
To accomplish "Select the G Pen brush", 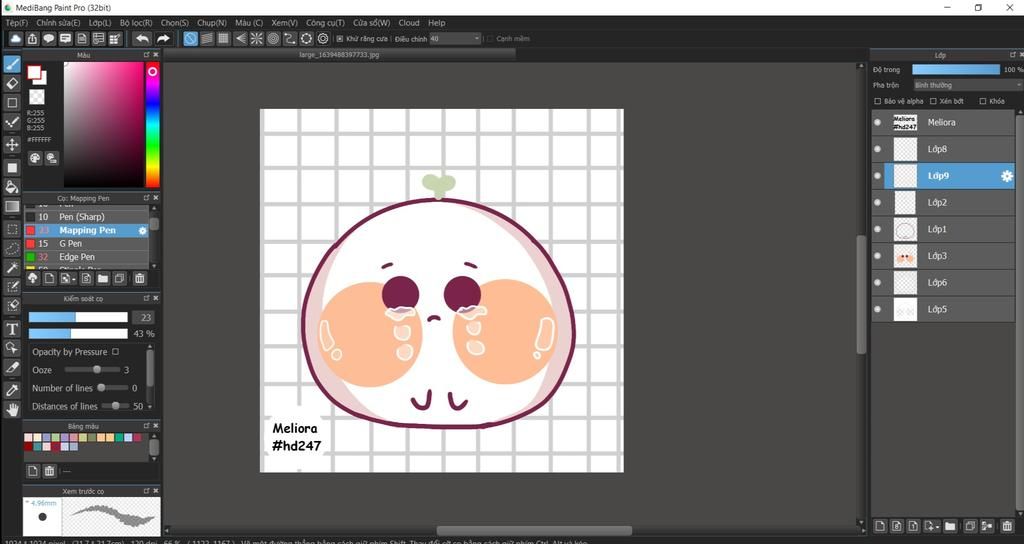I will pyautogui.click(x=87, y=244).
